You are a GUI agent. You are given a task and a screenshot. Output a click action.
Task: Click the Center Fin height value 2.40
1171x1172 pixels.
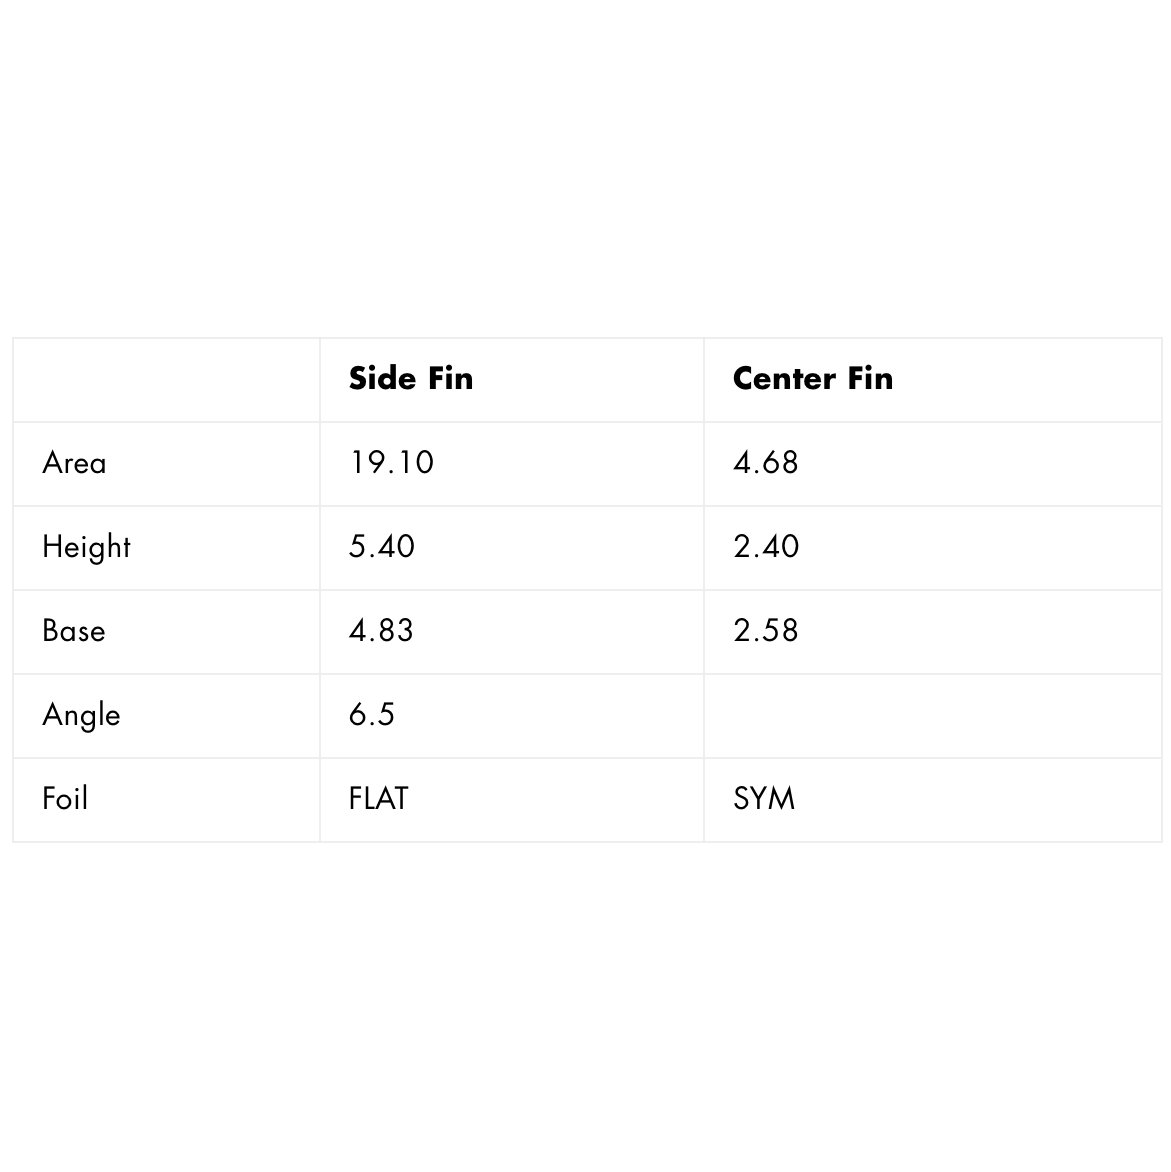point(765,547)
